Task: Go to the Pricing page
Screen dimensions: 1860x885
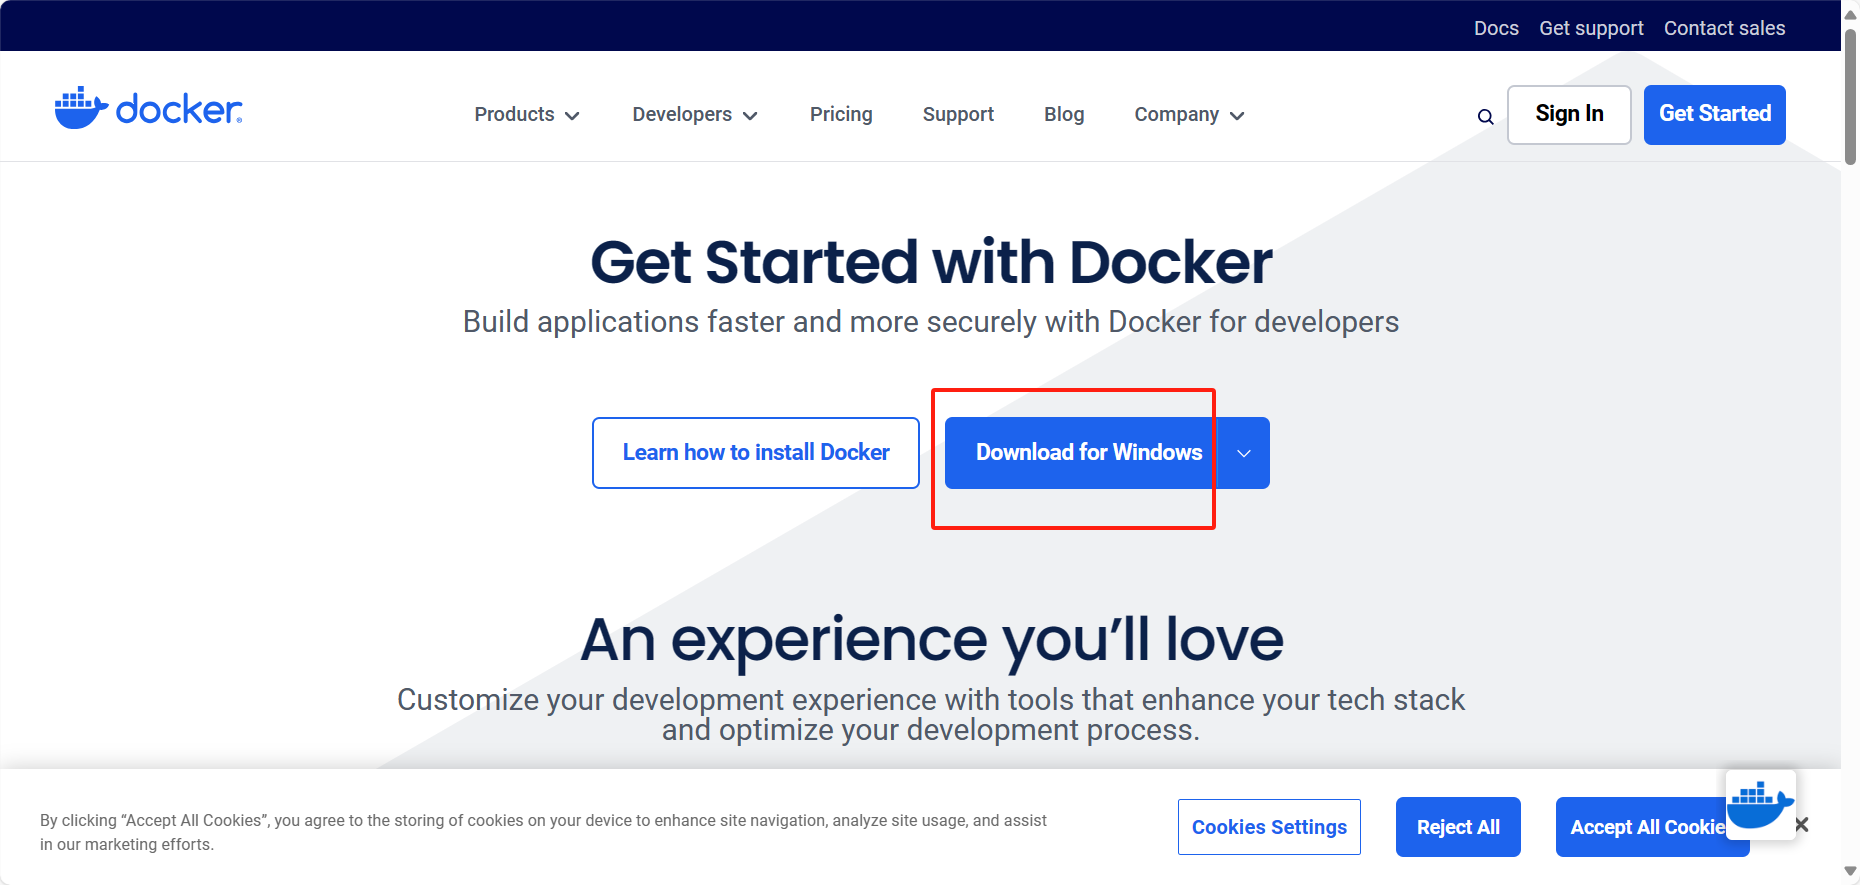Action: click(841, 115)
